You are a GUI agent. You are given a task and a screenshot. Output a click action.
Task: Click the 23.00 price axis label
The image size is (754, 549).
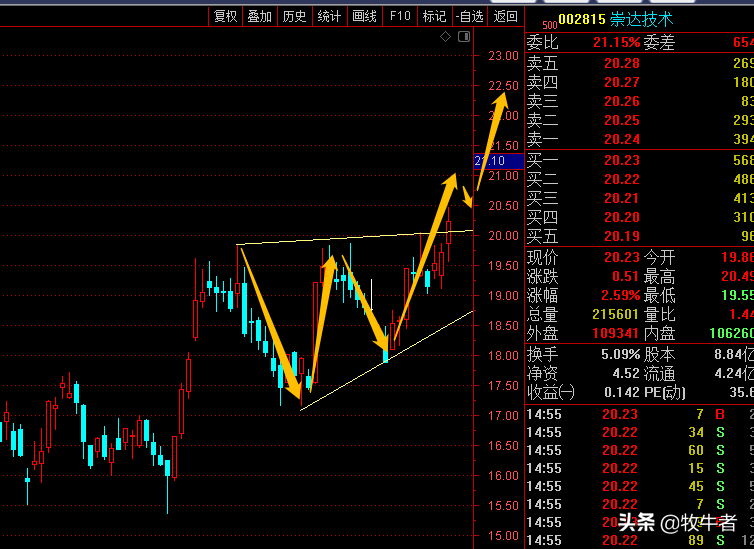[503, 56]
